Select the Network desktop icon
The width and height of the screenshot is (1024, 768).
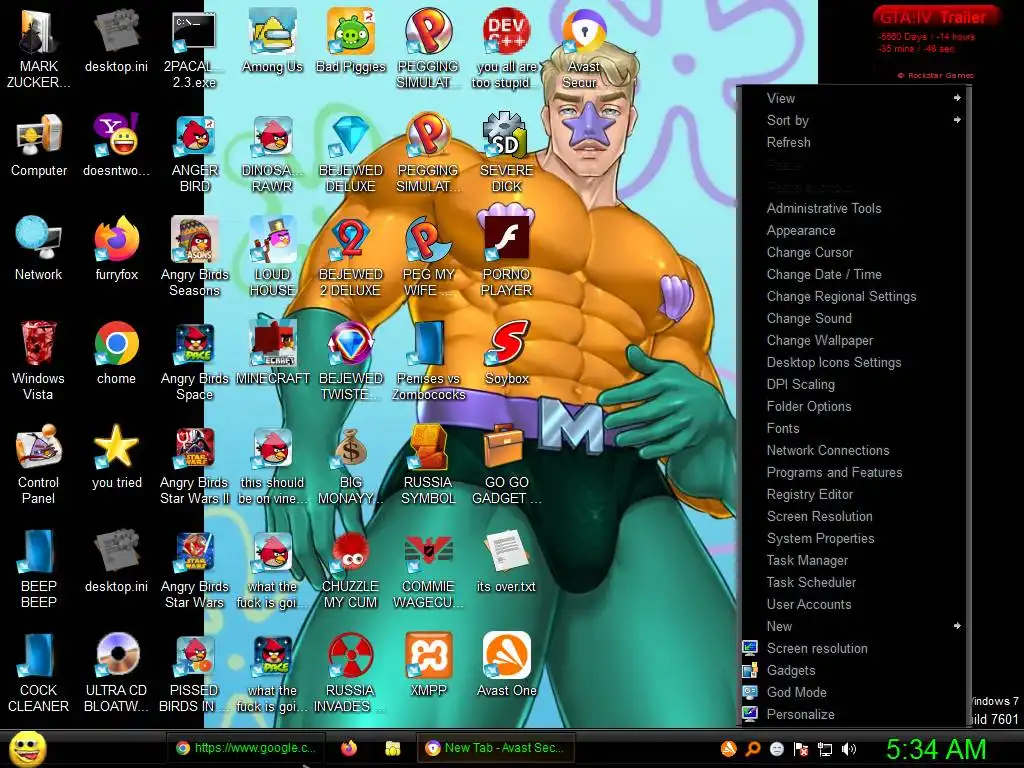click(39, 248)
